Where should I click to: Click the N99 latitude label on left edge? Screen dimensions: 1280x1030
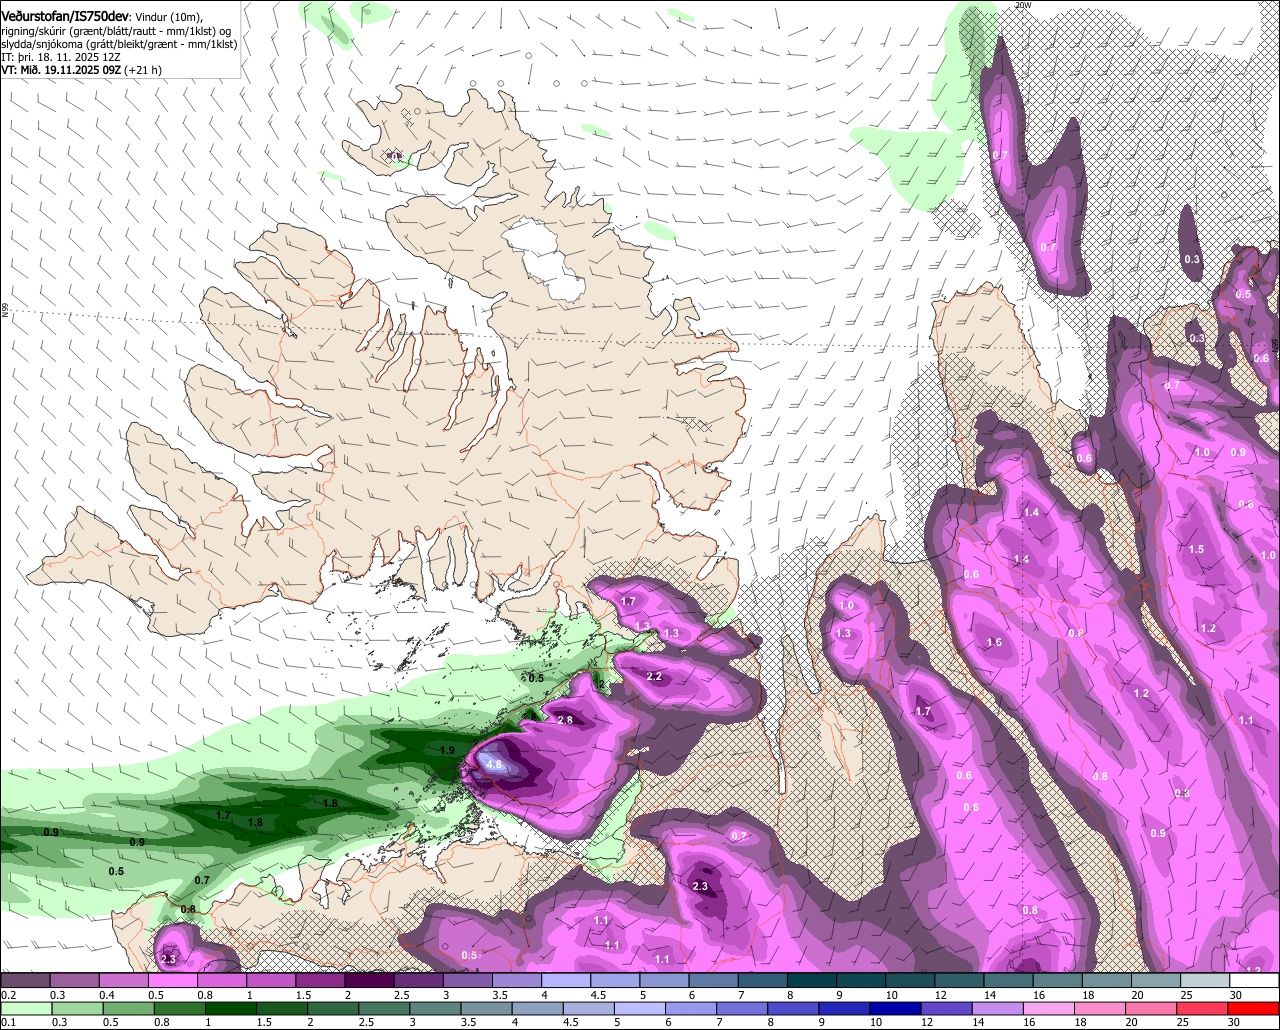pos(5,311)
